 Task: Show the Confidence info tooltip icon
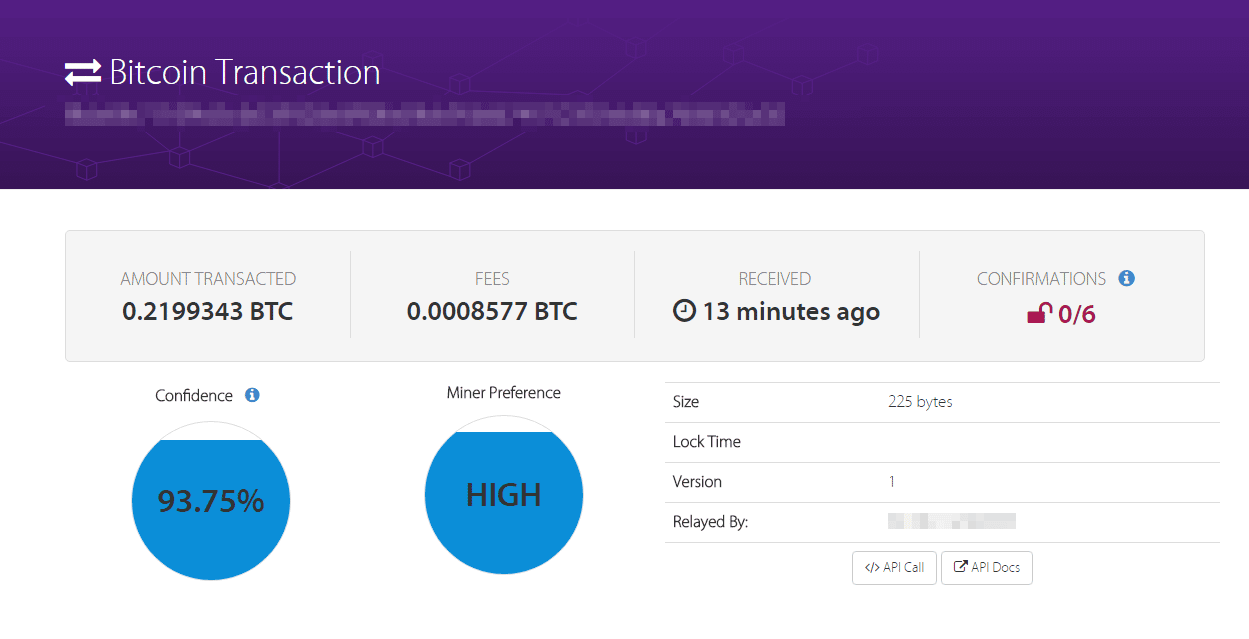tap(252, 395)
